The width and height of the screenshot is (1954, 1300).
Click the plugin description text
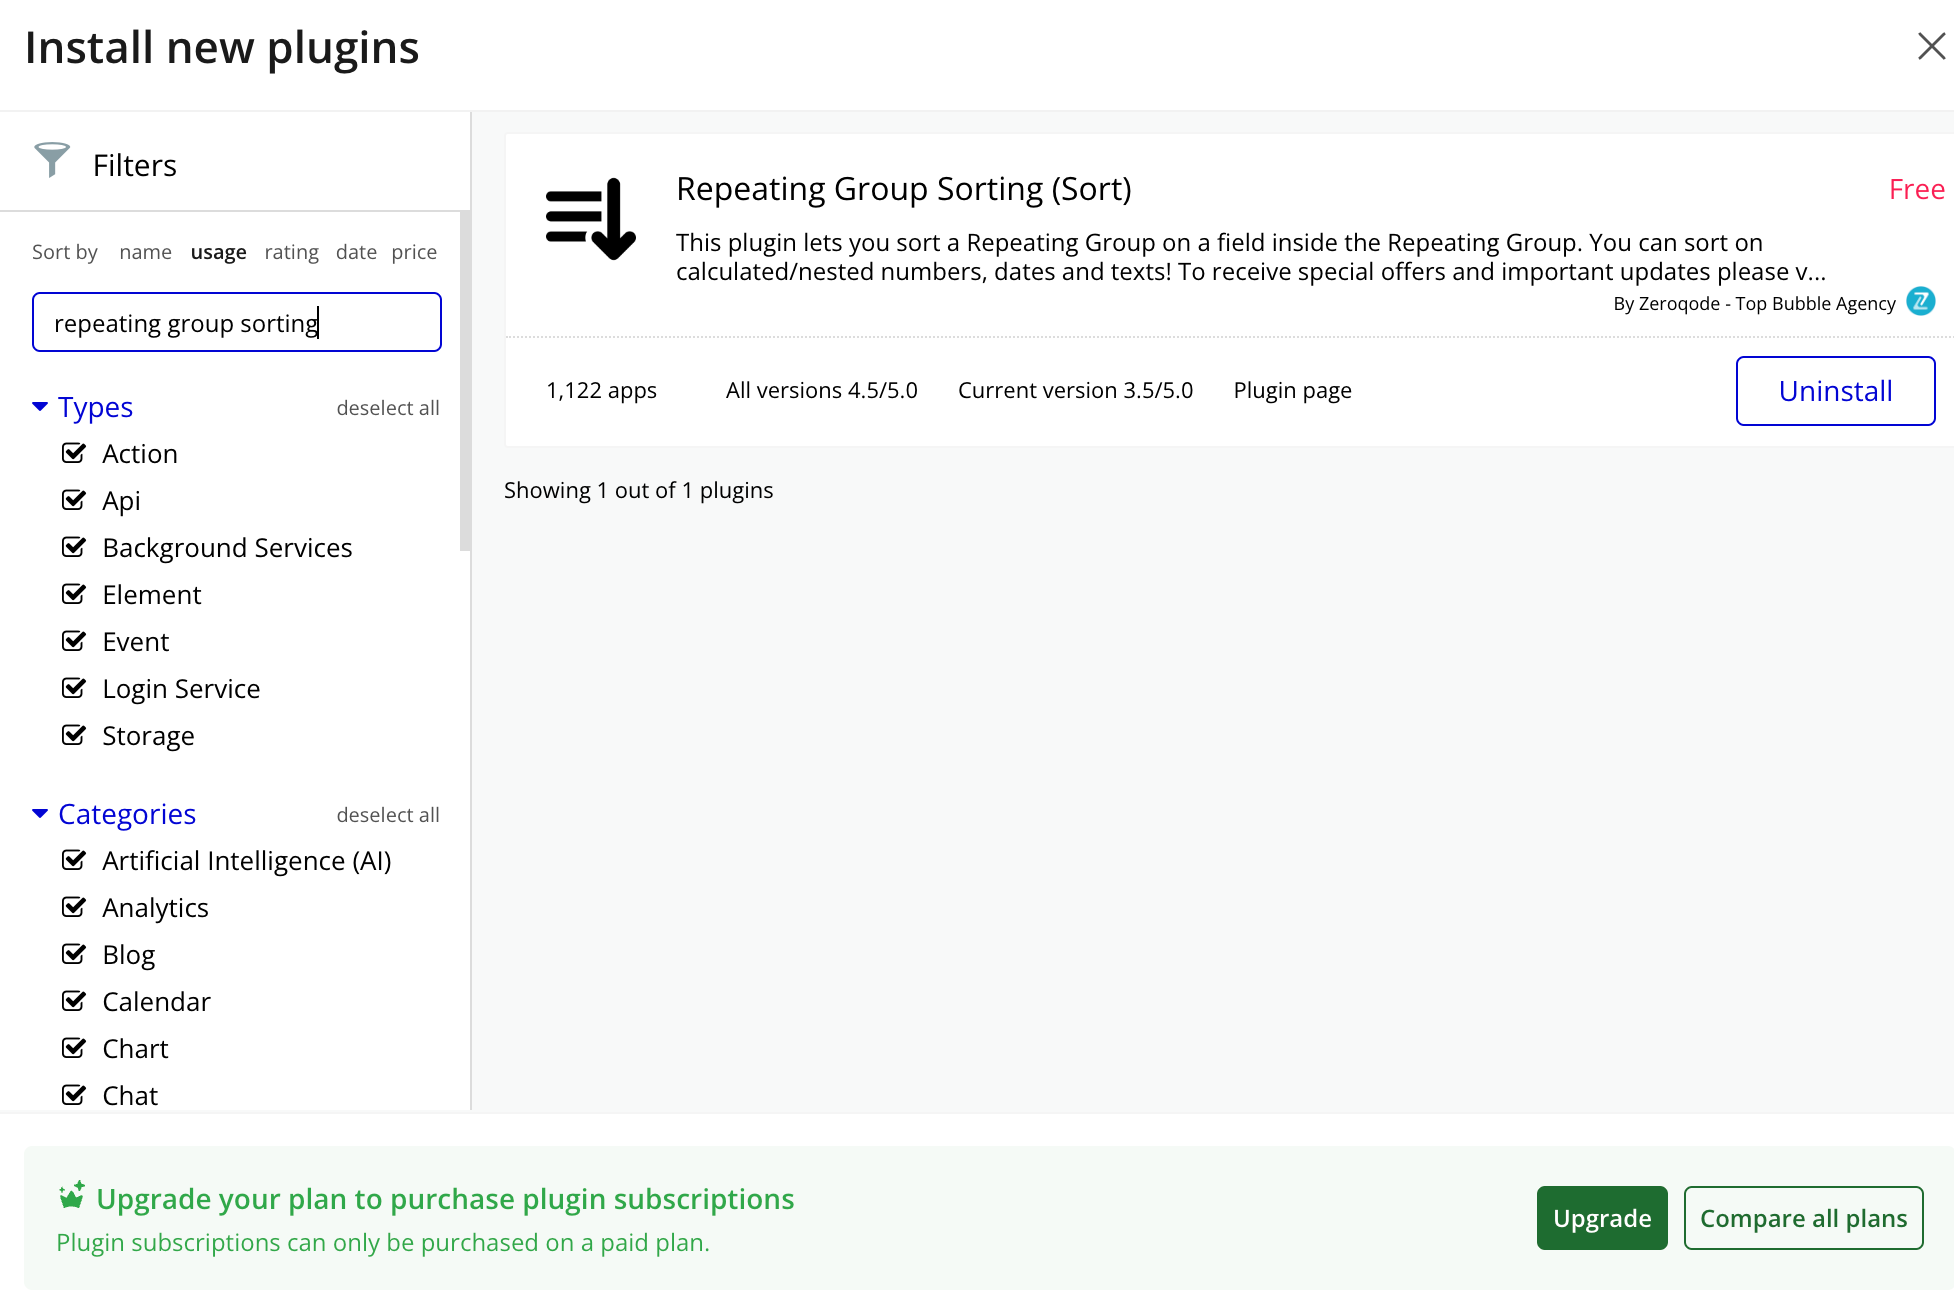pyautogui.click(x=1250, y=257)
